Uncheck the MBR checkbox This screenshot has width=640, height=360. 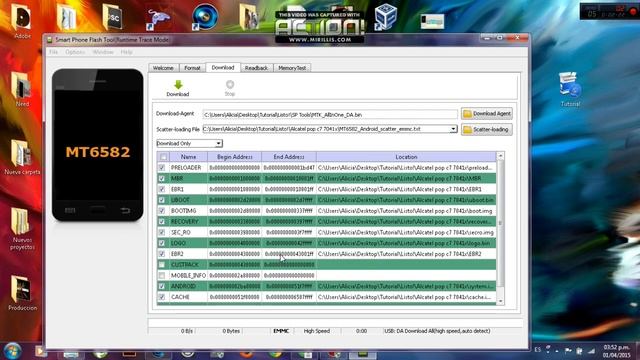(162, 178)
